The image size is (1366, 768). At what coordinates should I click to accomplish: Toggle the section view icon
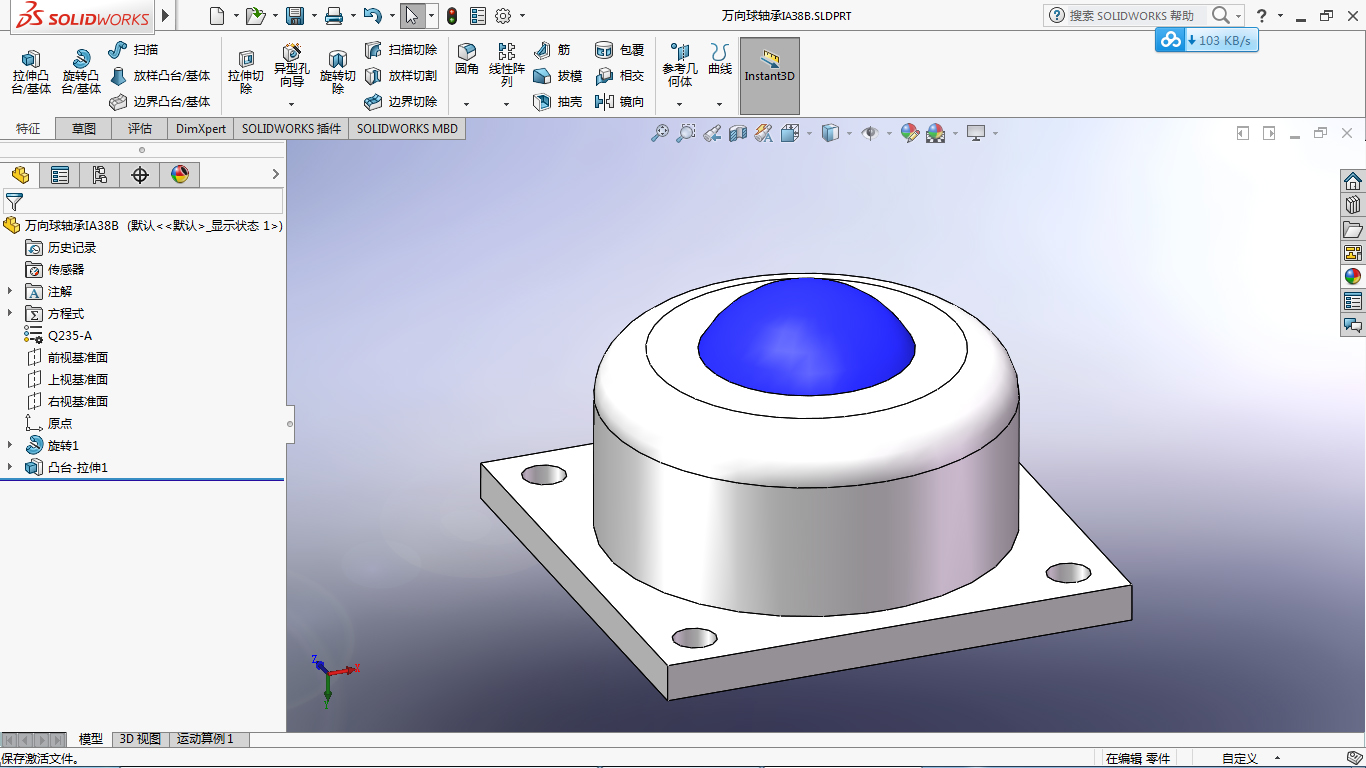click(738, 133)
